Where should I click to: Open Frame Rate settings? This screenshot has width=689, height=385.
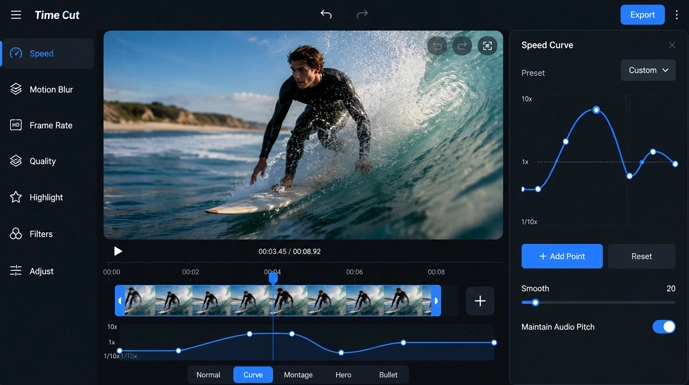coord(47,125)
